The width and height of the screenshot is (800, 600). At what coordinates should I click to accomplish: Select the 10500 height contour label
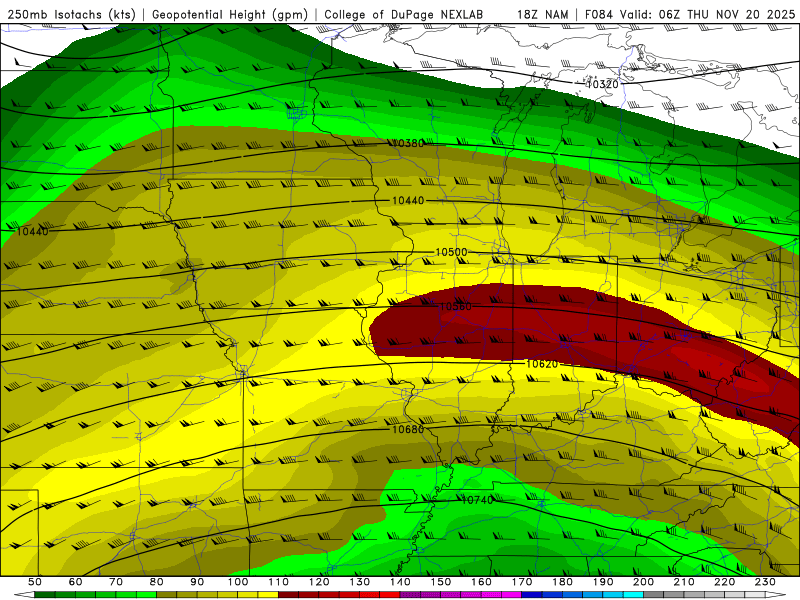coord(451,252)
